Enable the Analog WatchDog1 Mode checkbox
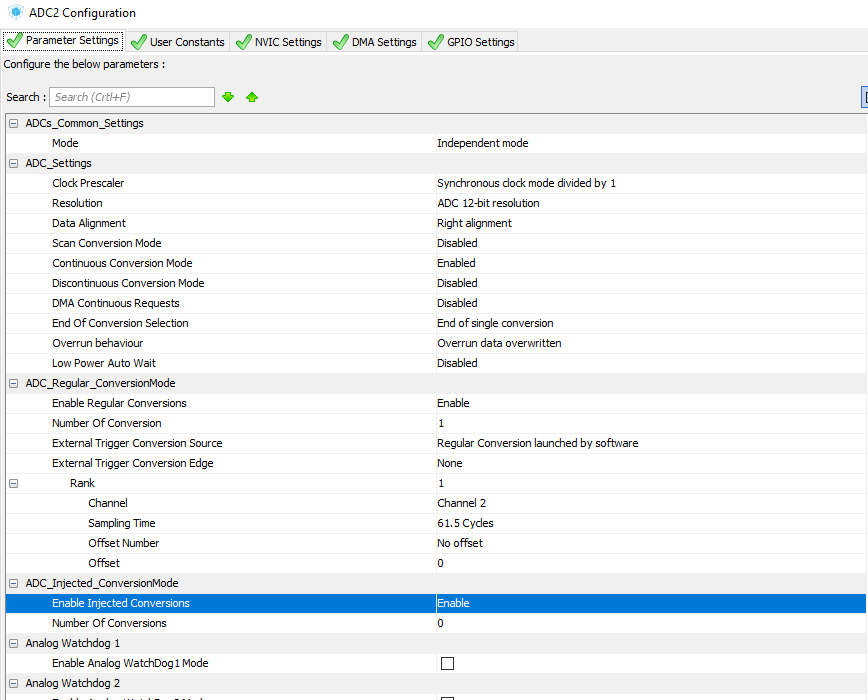 pos(447,663)
